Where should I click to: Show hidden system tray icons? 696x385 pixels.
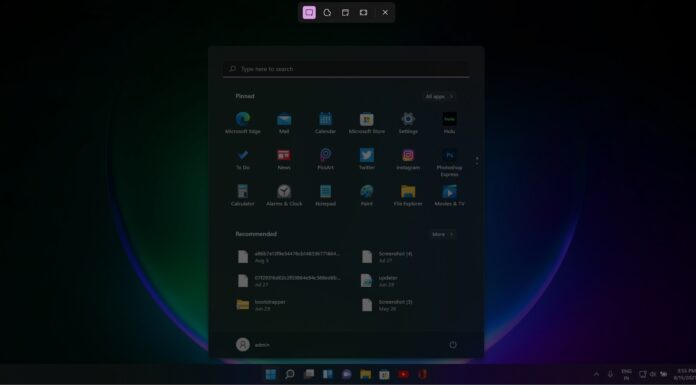[596, 374]
